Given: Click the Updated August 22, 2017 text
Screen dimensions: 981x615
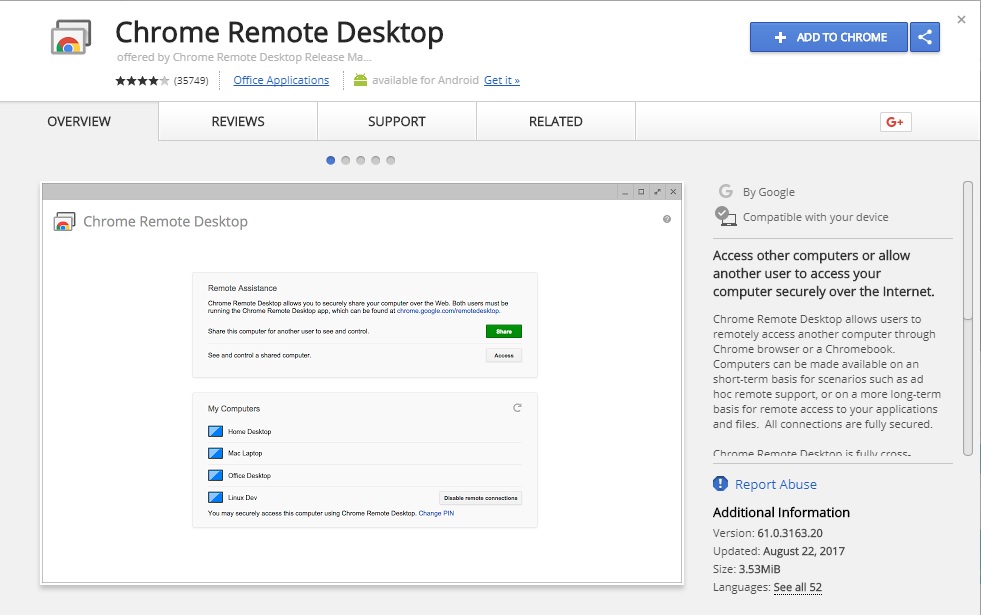Looking at the screenshot, I should point(779,551).
